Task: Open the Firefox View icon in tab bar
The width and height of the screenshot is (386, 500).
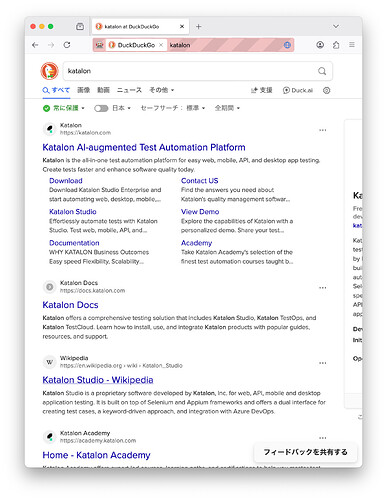Action: coord(80,26)
